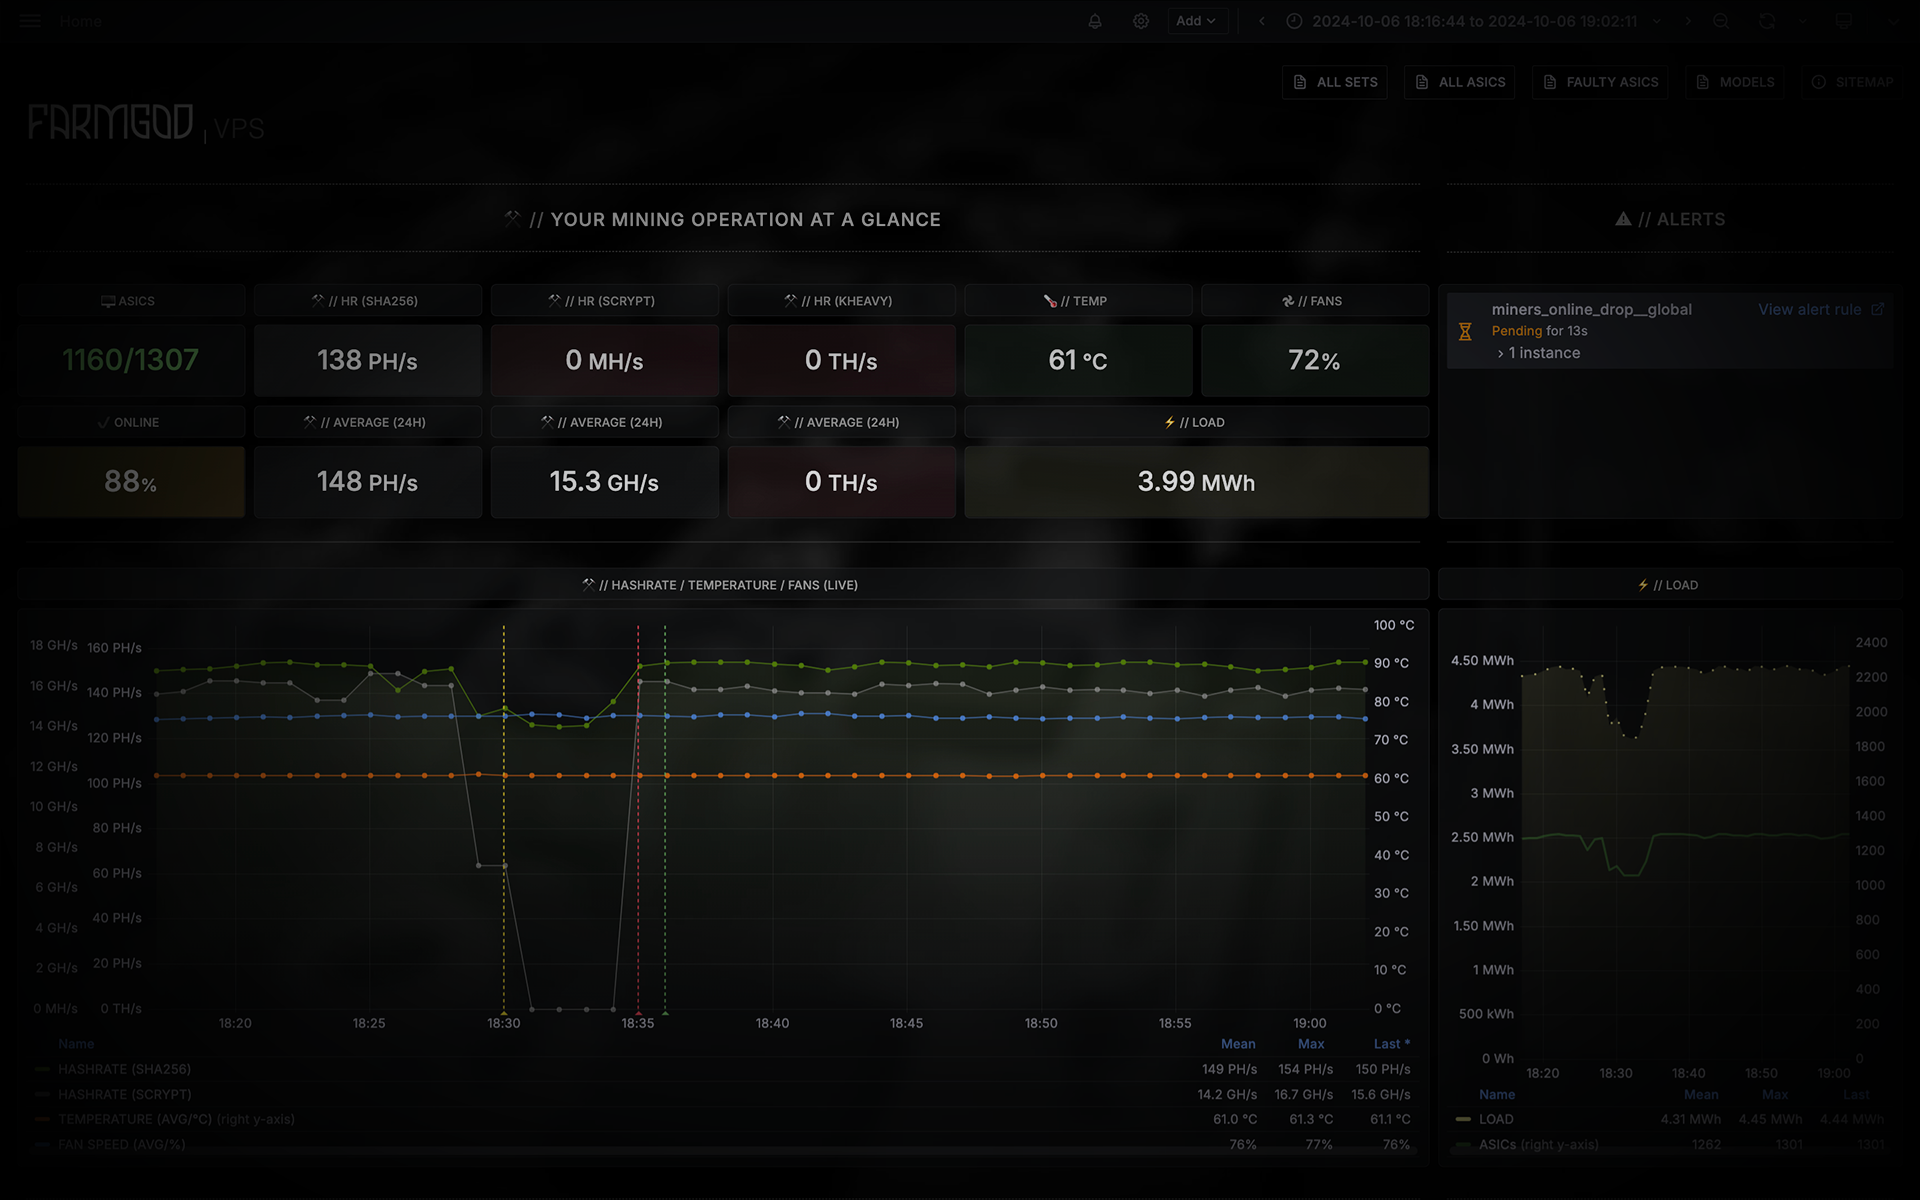
Task: Open the Add dropdown
Action: click(1196, 21)
